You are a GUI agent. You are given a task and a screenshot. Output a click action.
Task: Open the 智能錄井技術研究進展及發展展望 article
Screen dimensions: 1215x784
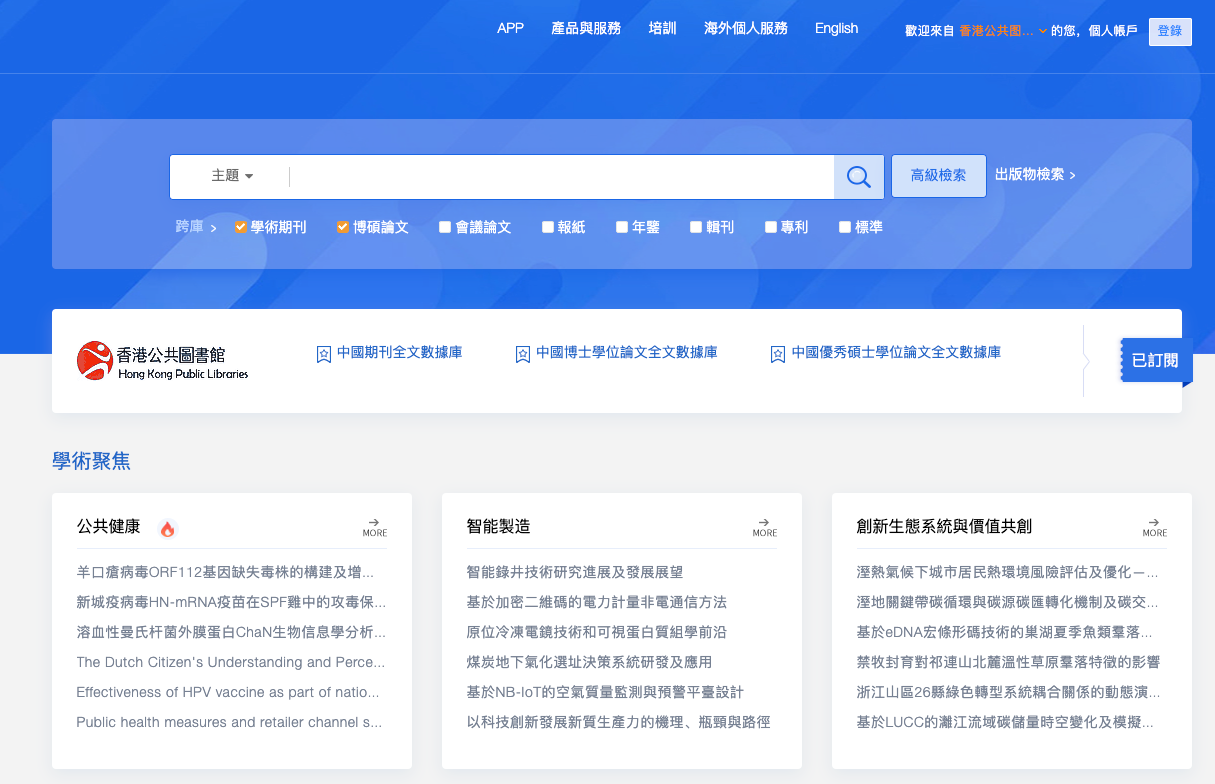tap(574, 572)
